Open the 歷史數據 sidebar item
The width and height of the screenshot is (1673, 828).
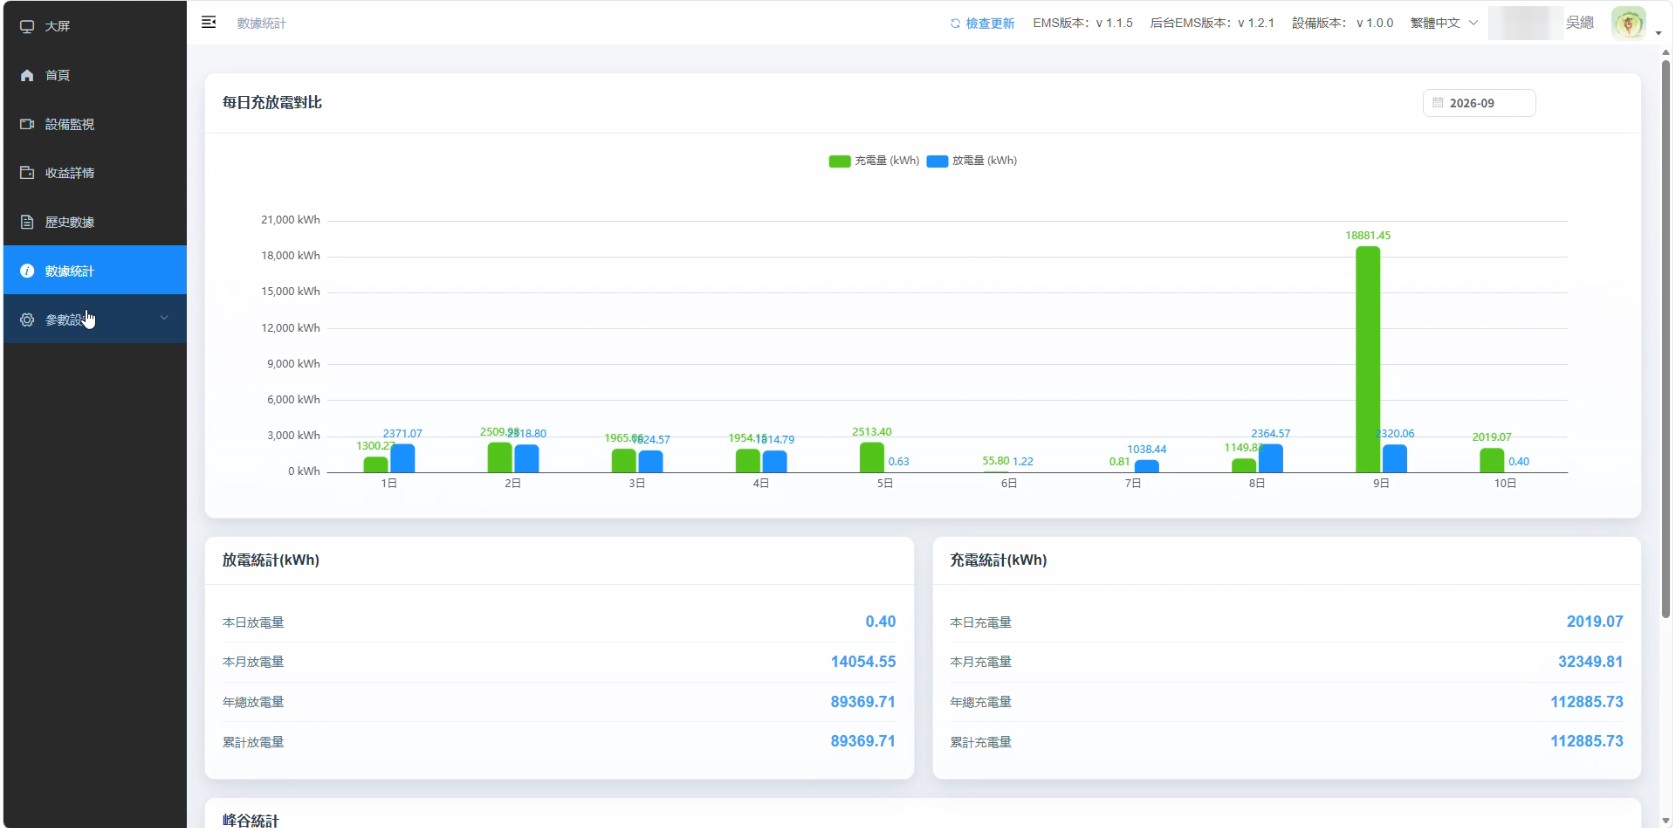pyautogui.click(x=95, y=222)
